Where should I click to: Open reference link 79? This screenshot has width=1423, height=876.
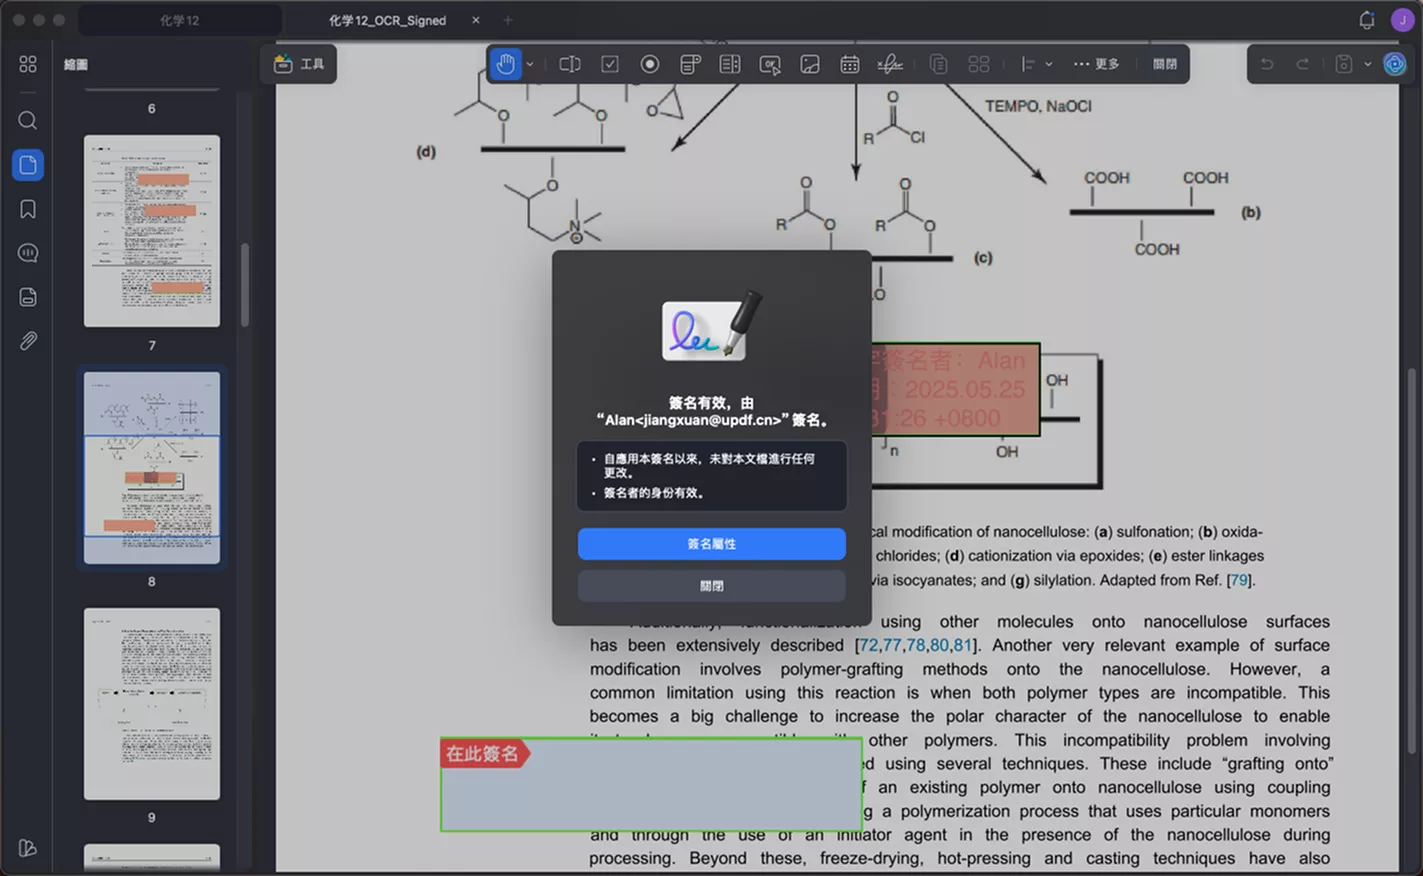pyautogui.click(x=1239, y=580)
